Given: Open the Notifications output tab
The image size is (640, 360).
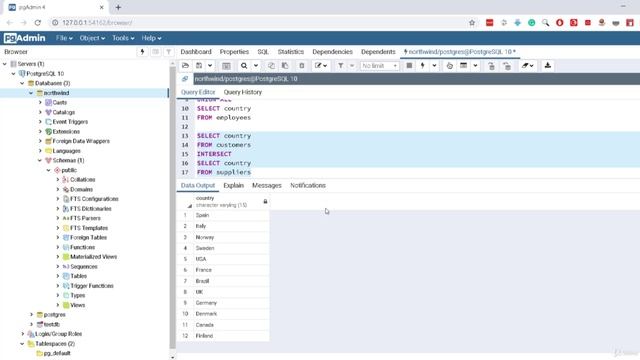Looking at the screenshot, I should pyautogui.click(x=308, y=185).
